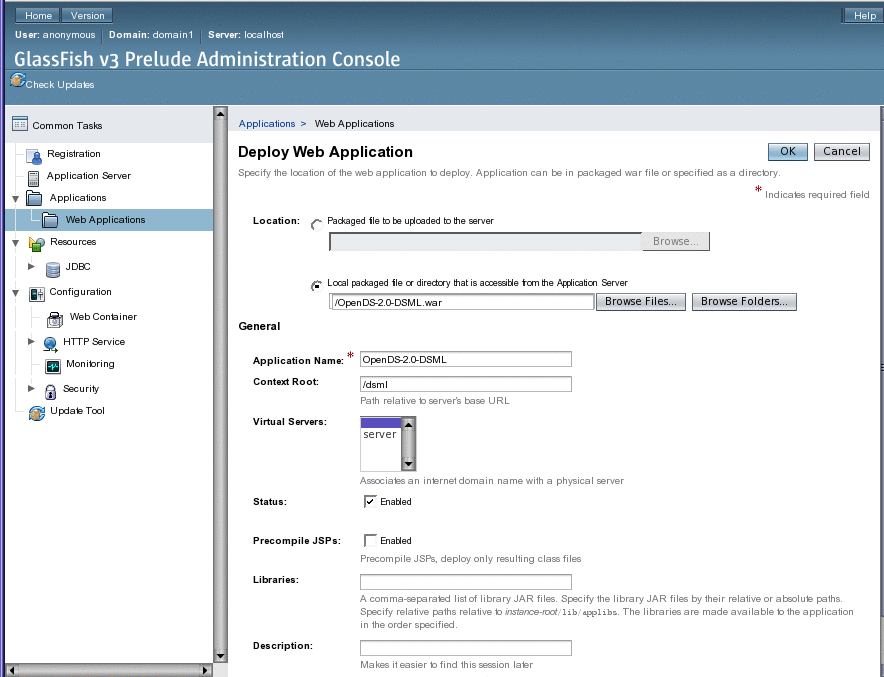Click the Browse Folders button
This screenshot has height=677, width=884.
744,301
